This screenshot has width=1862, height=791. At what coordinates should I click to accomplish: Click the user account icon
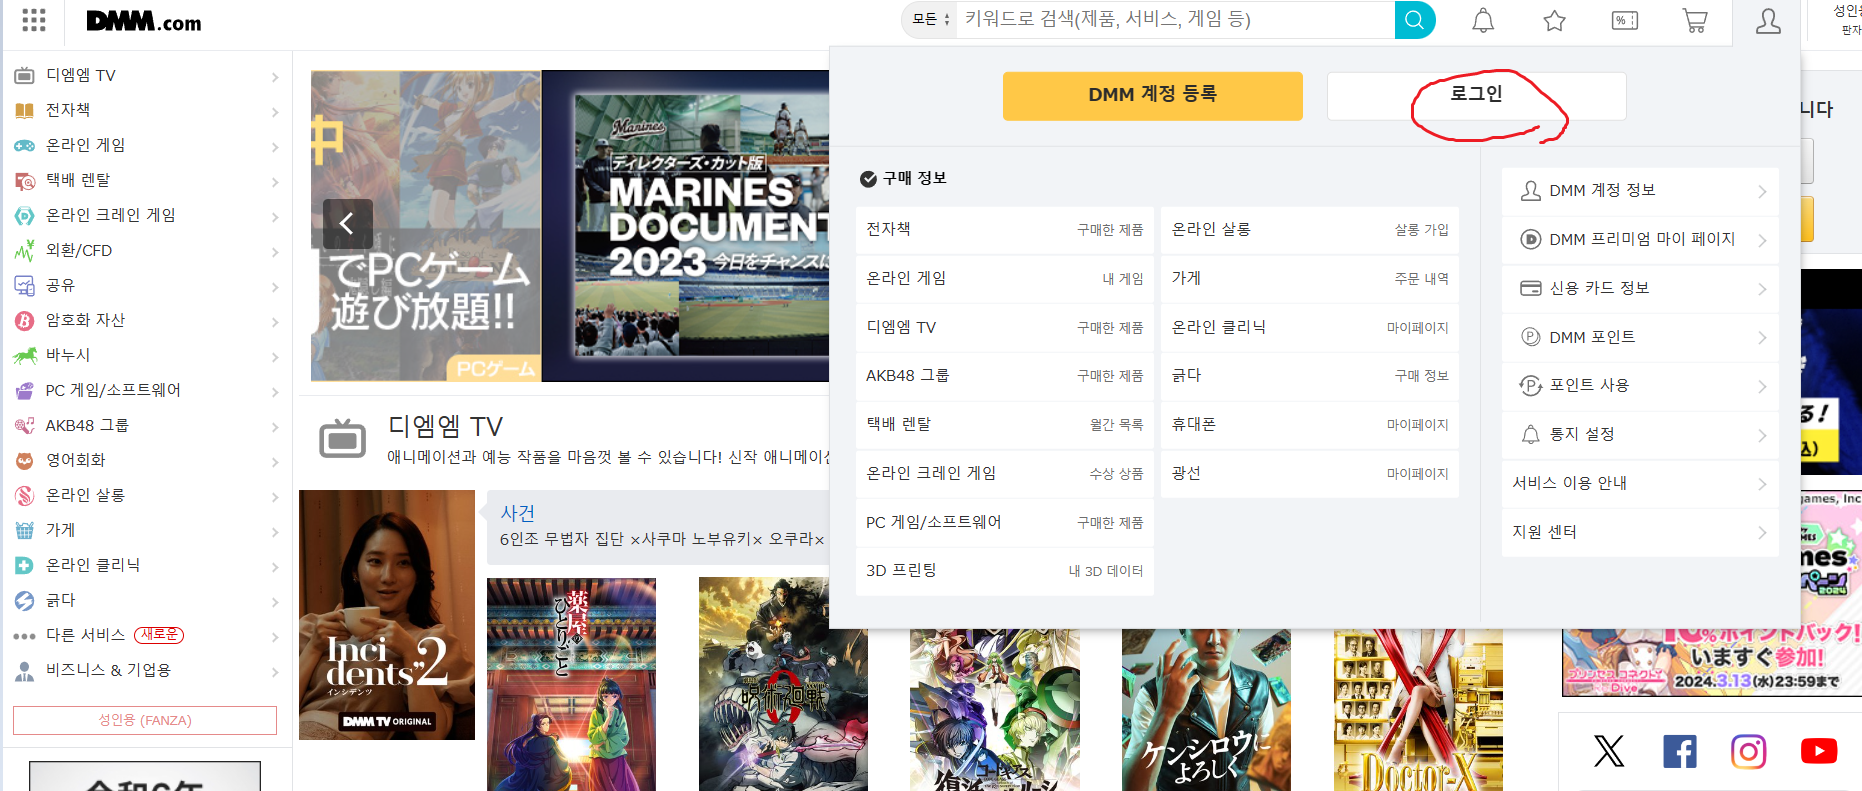click(1768, 21)
